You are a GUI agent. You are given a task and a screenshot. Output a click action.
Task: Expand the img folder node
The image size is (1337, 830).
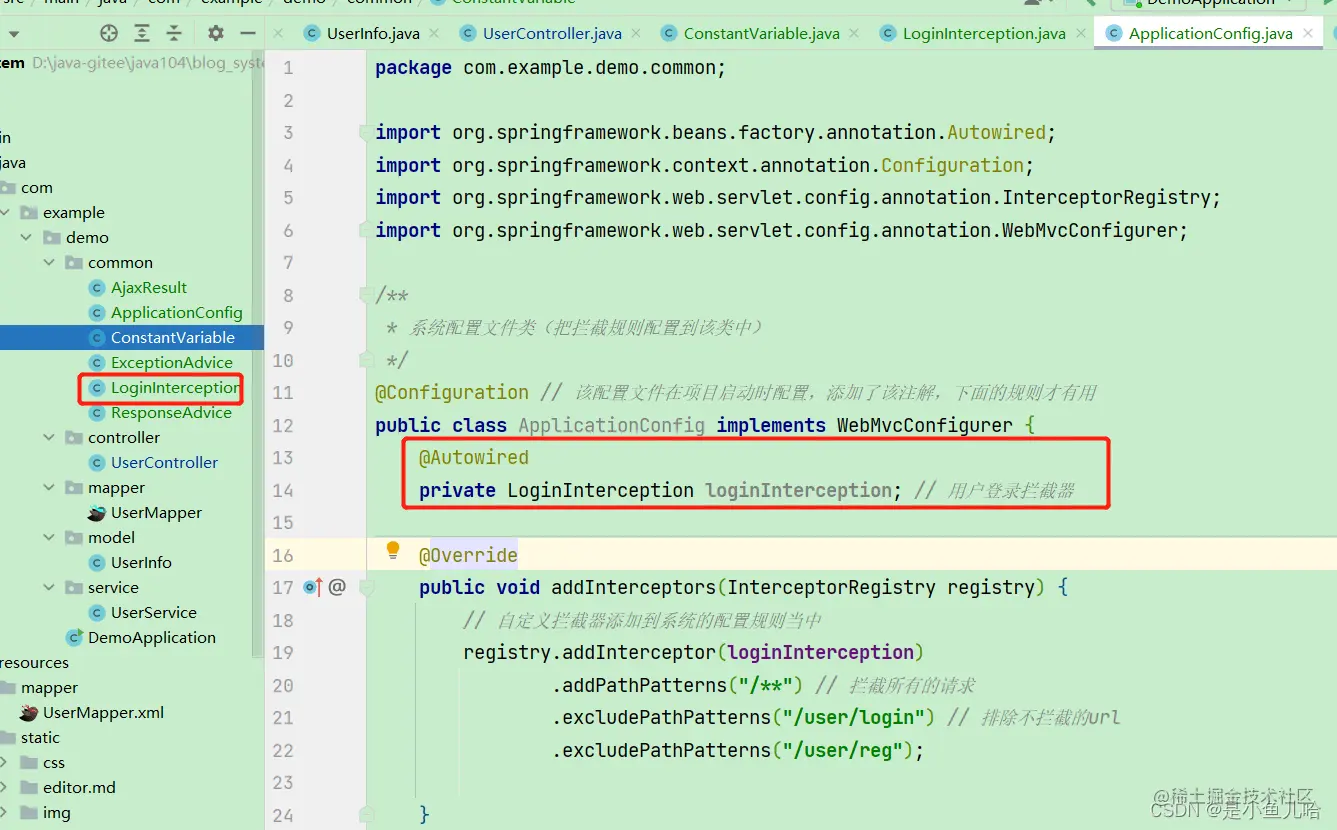point(5,812)
